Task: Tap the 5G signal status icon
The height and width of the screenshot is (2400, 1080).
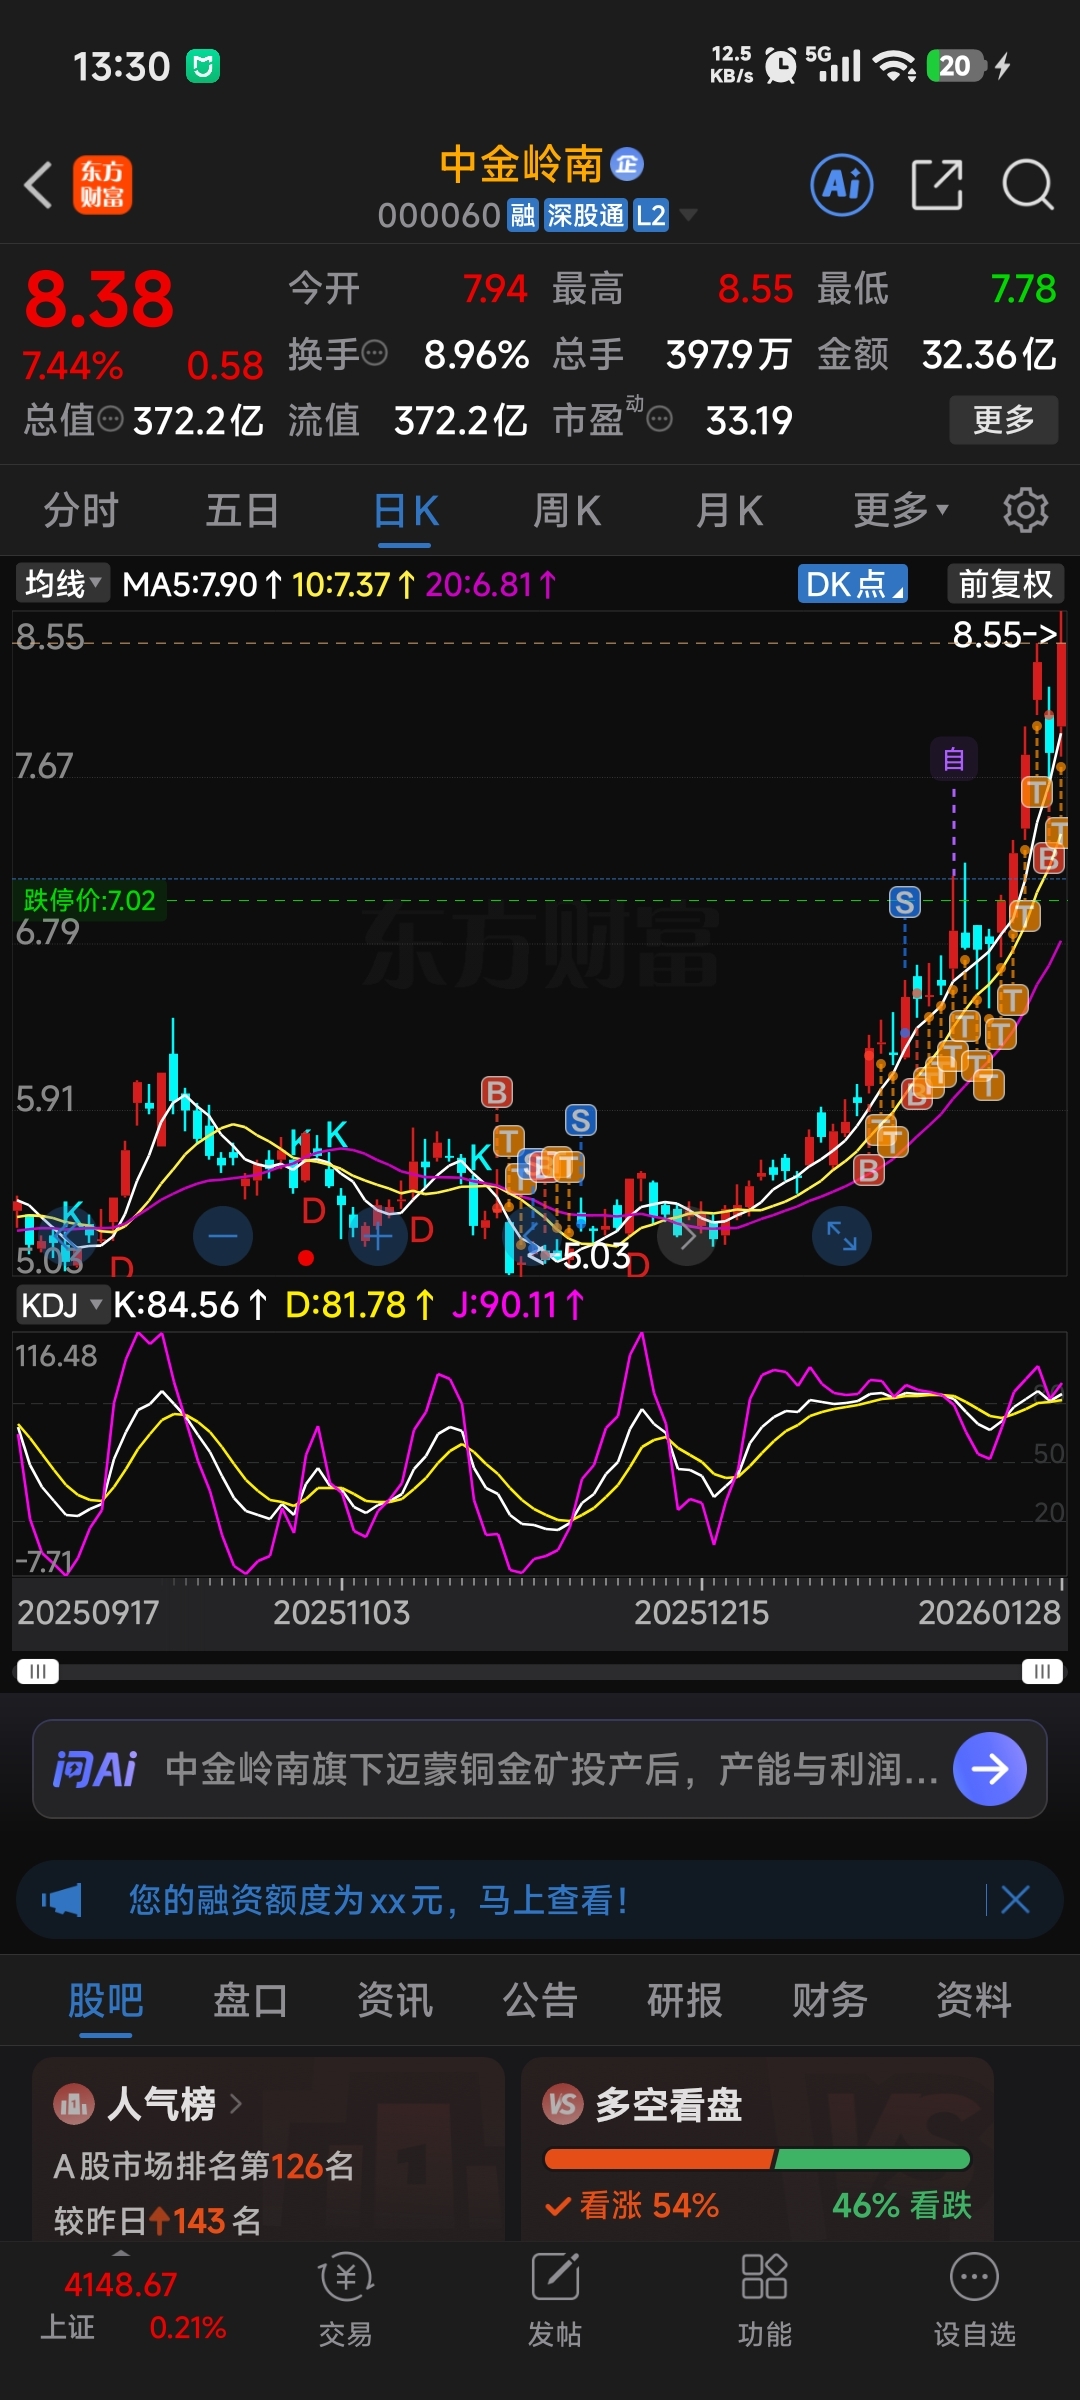Action: pos(833,65)
